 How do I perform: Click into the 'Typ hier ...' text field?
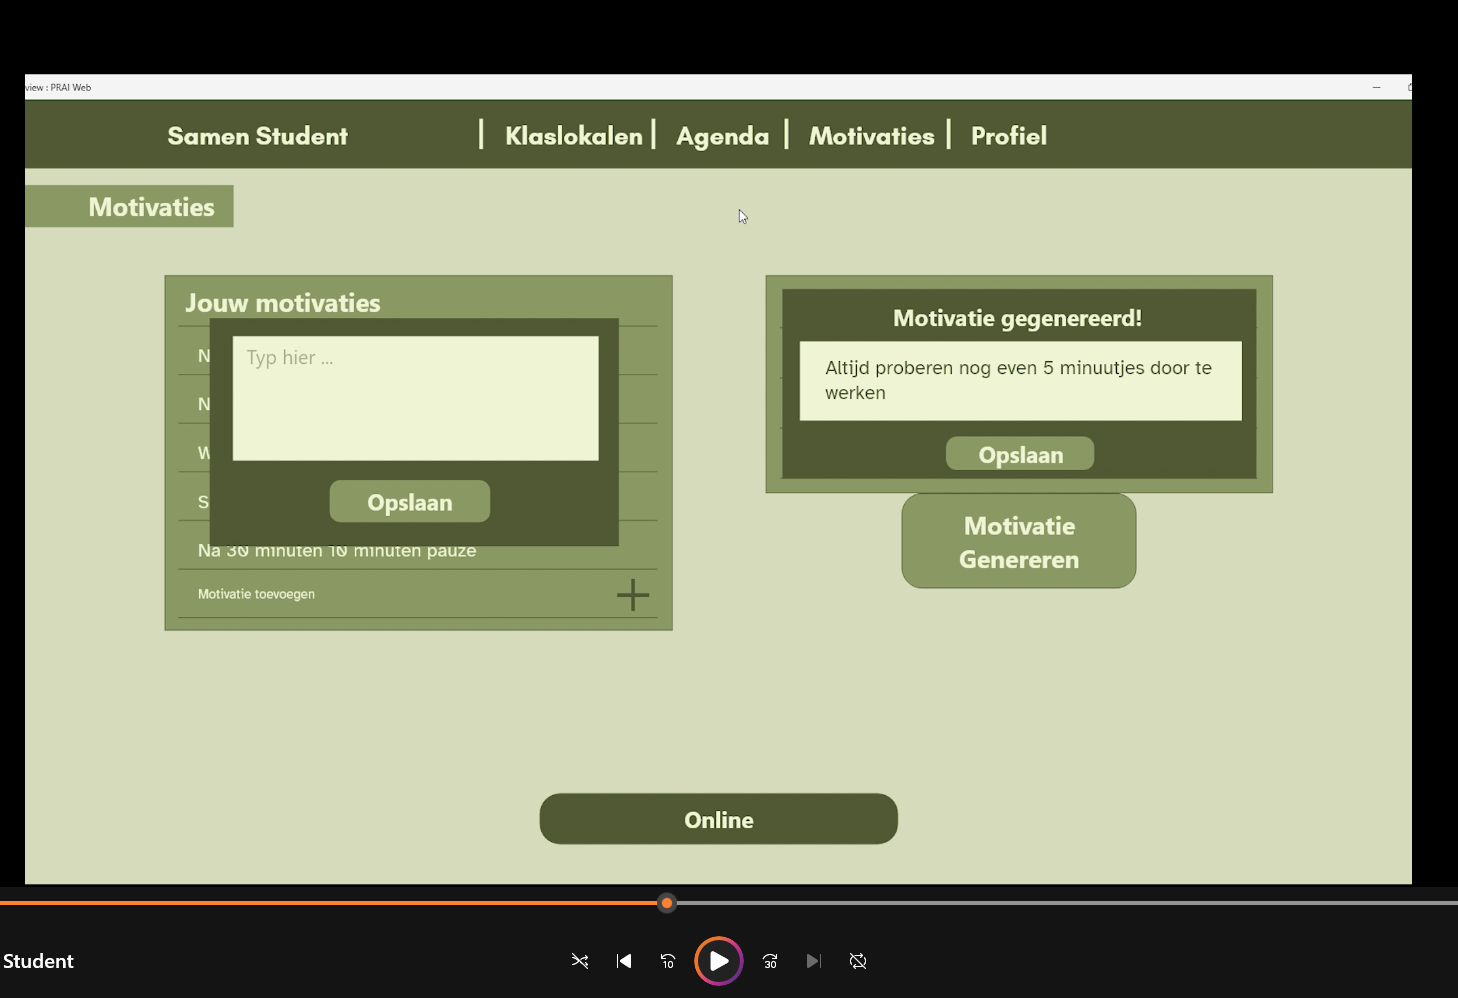pos(415,398)
